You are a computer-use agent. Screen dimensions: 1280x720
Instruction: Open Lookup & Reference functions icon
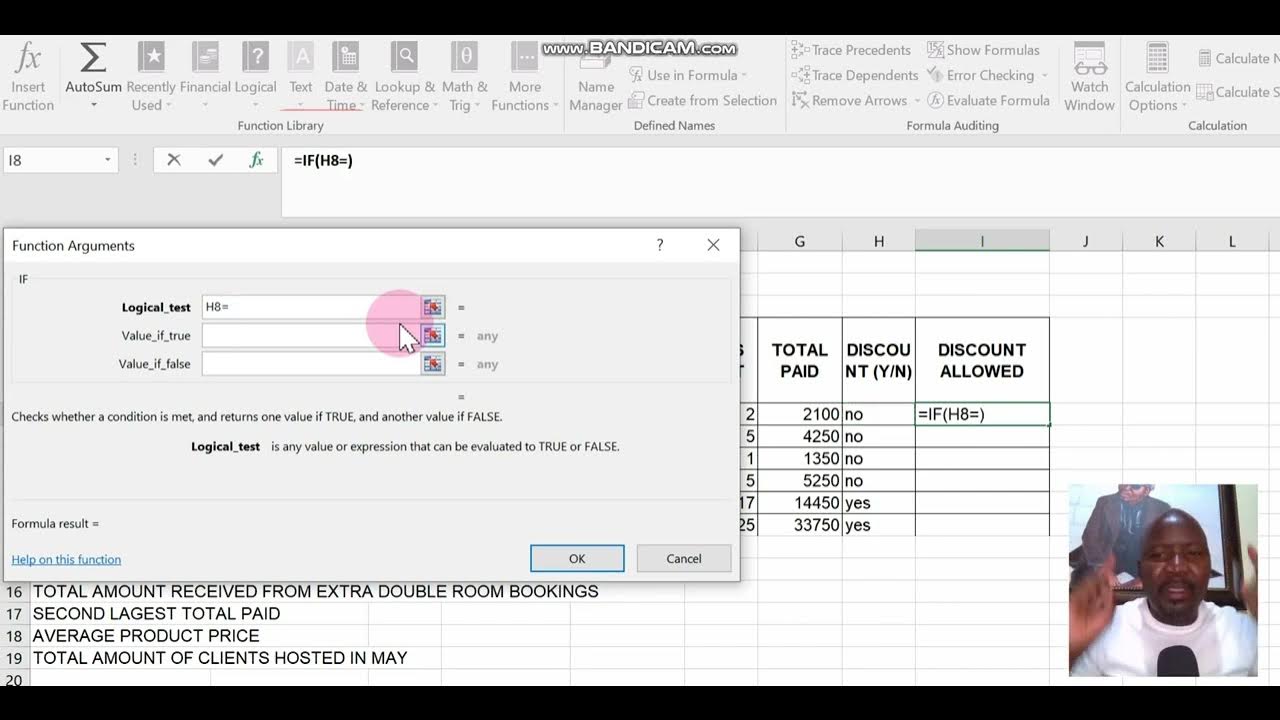point(405,58)
